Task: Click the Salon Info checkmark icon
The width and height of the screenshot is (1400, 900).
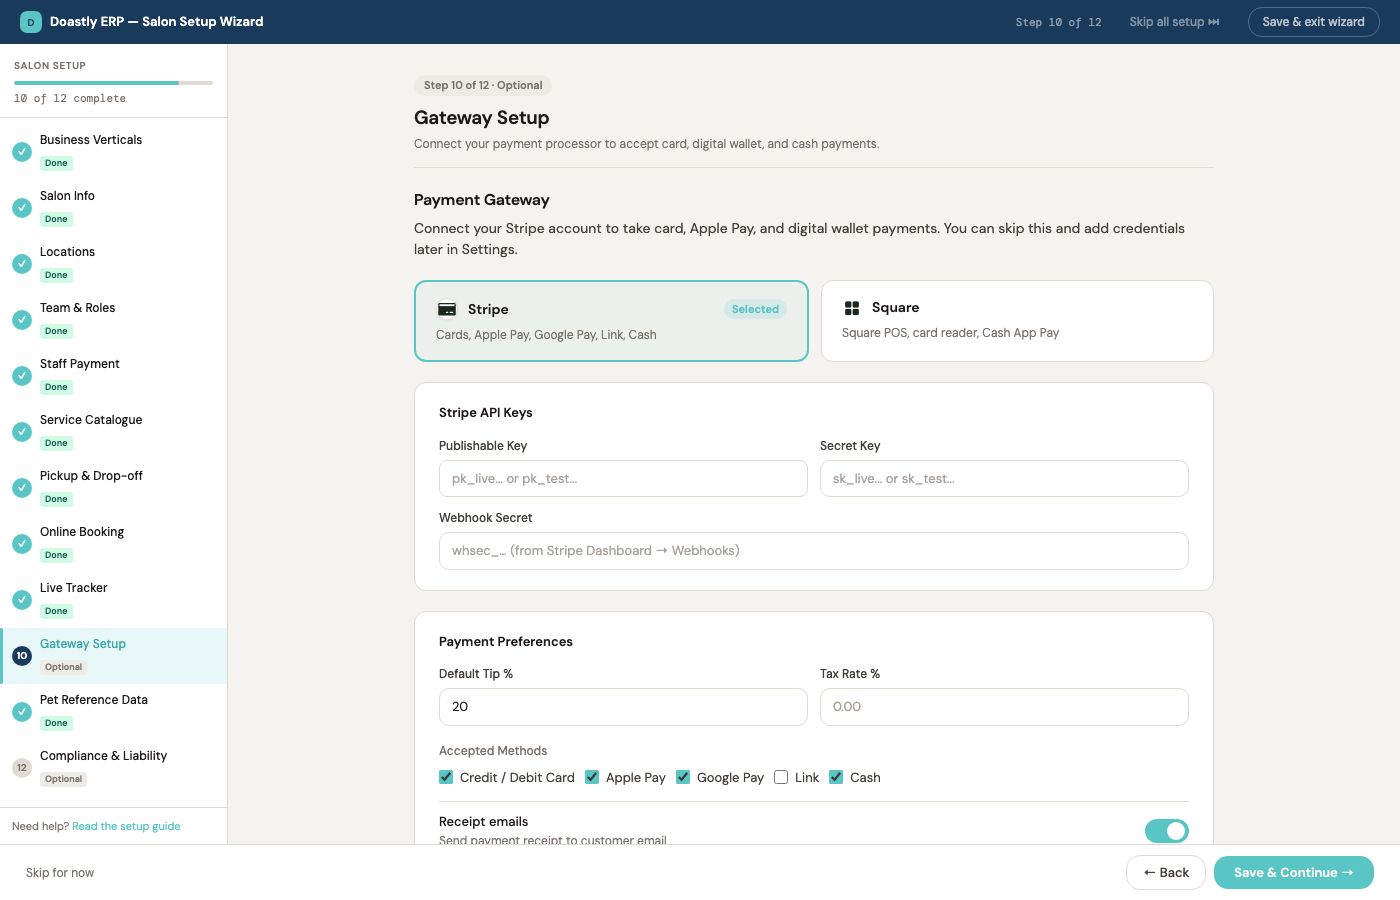Action: [x=22, y=208]
